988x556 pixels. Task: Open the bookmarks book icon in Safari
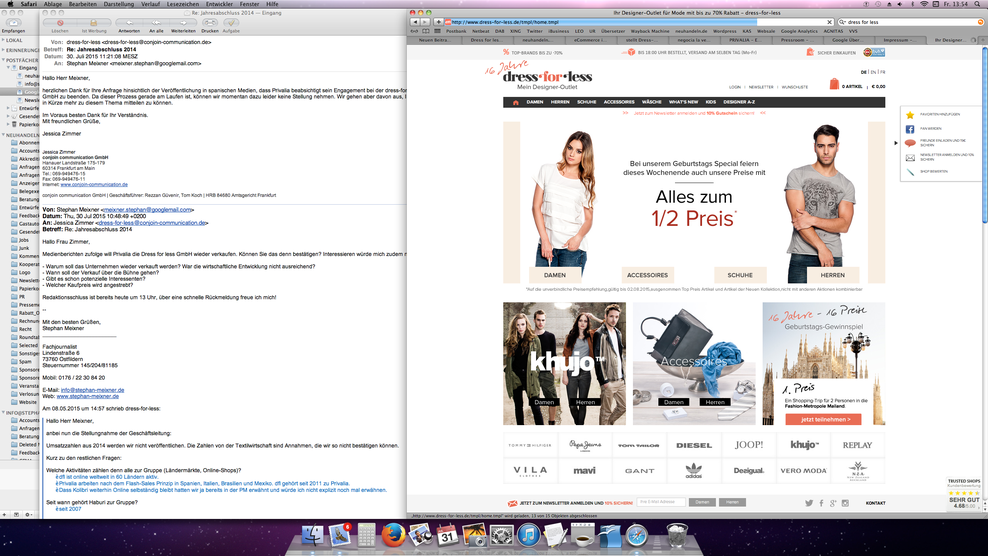[426, 31]
